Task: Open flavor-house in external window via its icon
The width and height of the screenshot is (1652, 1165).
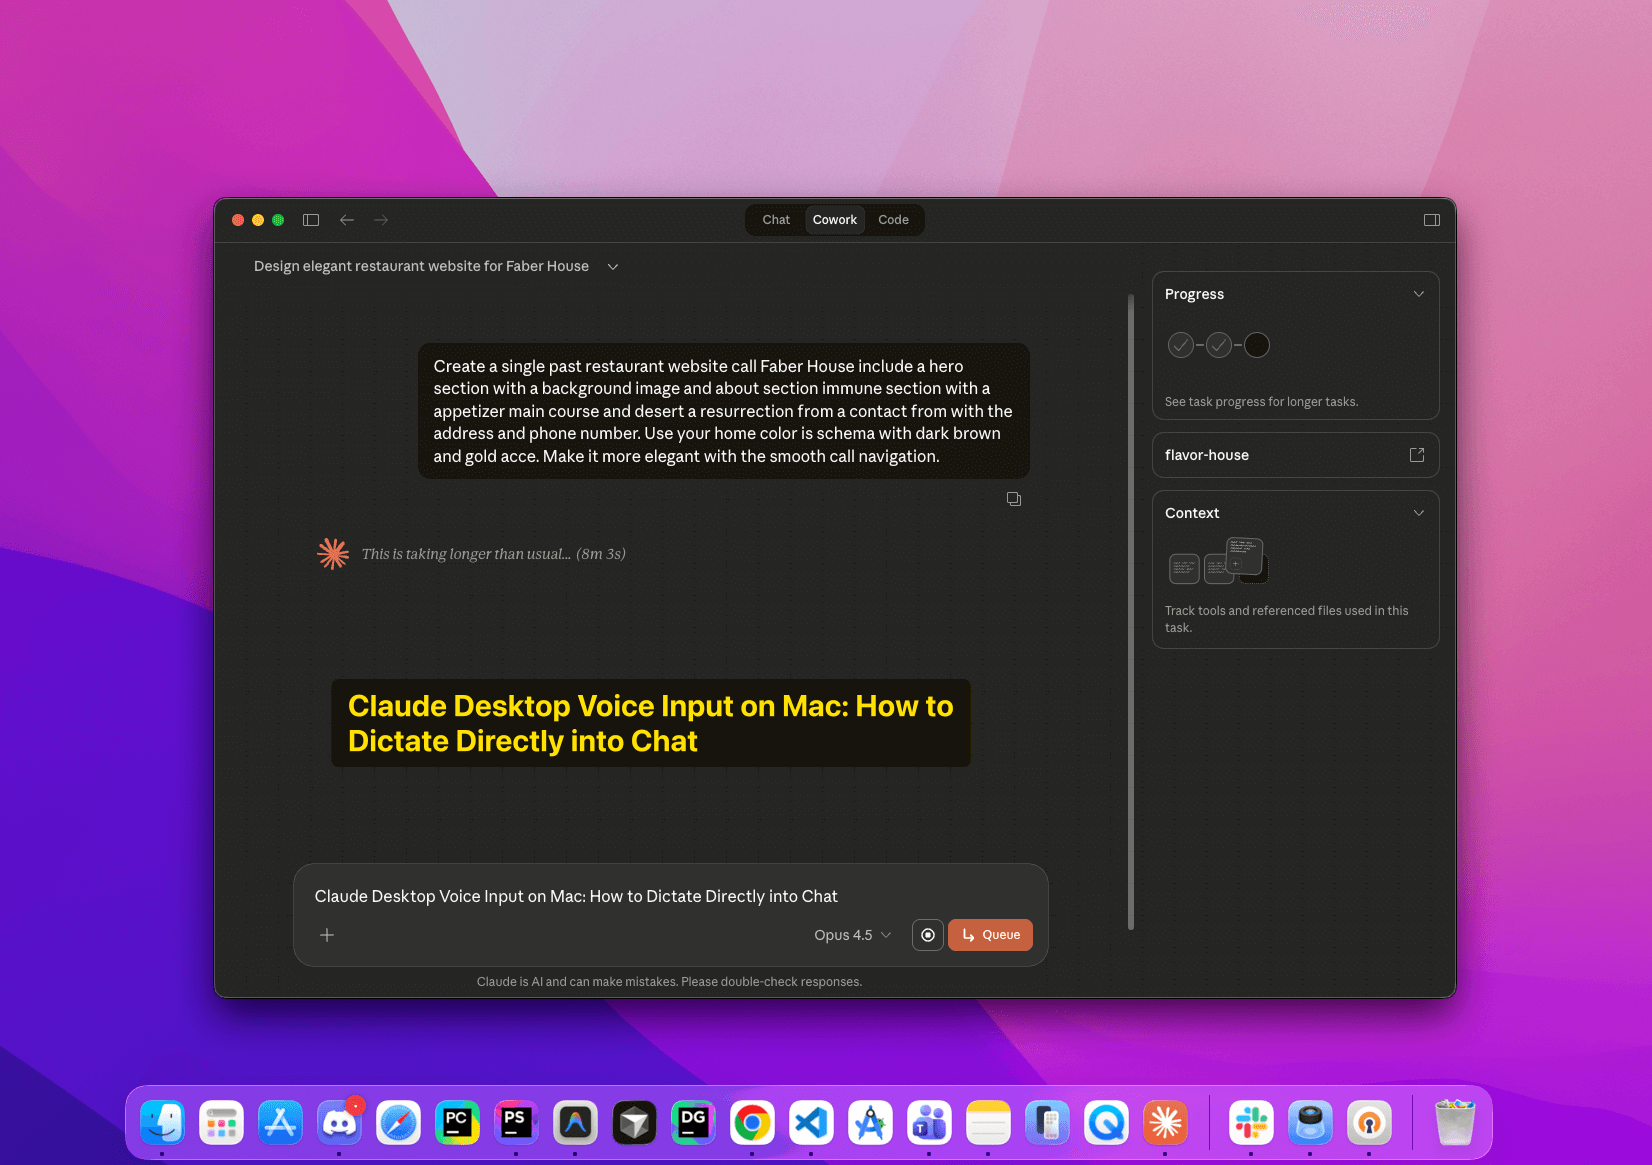Action: coord(1417,454)
